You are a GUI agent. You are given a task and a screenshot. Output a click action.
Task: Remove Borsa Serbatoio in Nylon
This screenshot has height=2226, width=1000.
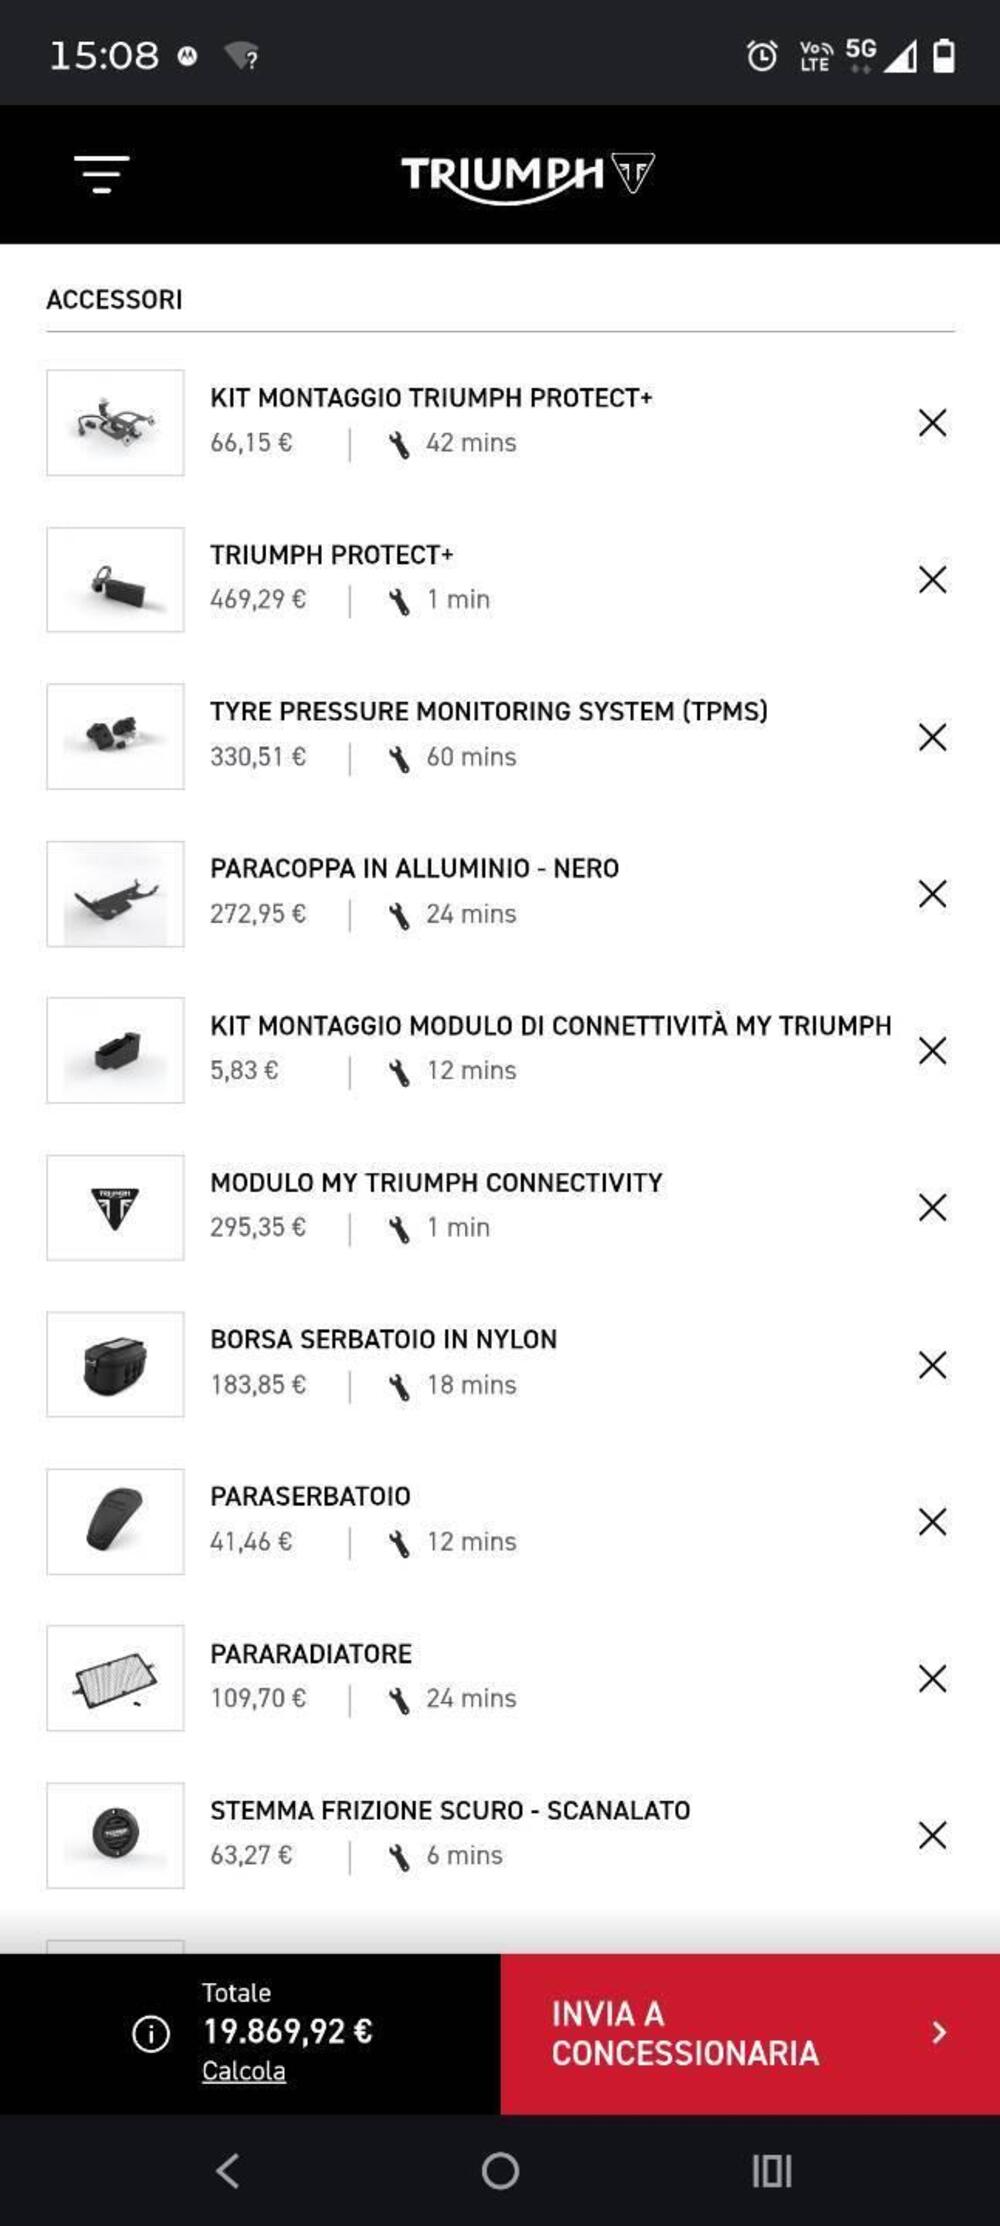[932, 1365]
